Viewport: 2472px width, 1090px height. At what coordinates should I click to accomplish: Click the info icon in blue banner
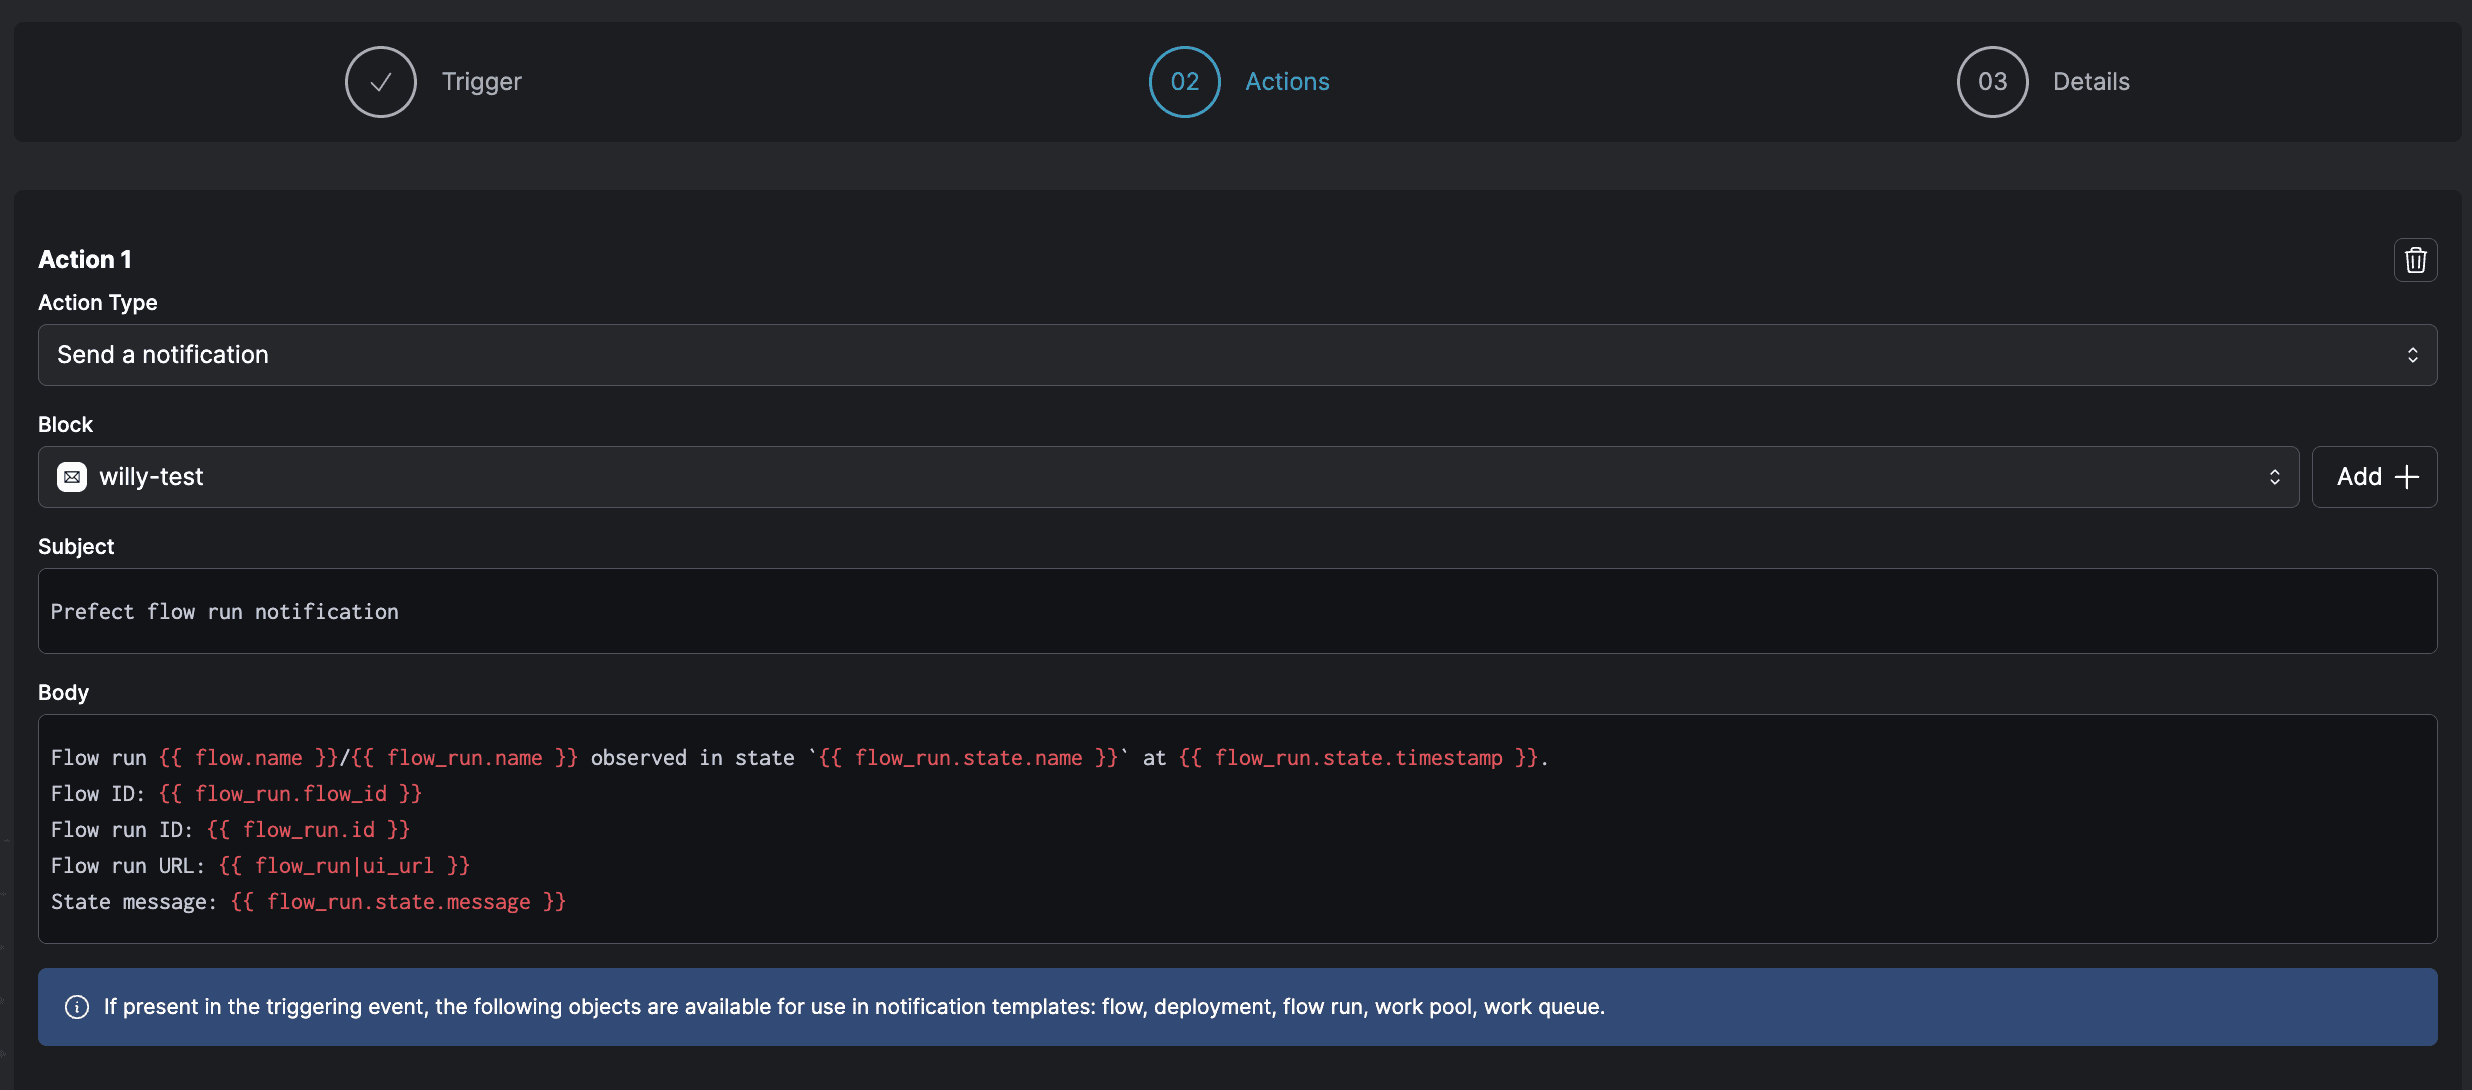coord(77,1007)
